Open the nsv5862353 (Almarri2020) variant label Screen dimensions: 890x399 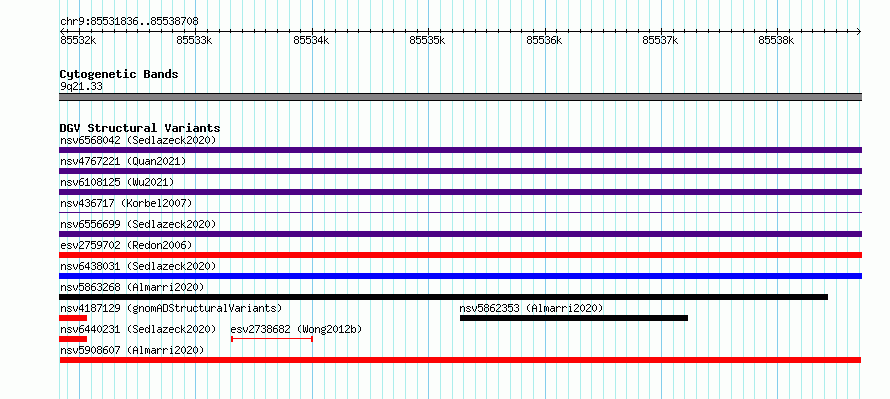[x=531, y=308]
